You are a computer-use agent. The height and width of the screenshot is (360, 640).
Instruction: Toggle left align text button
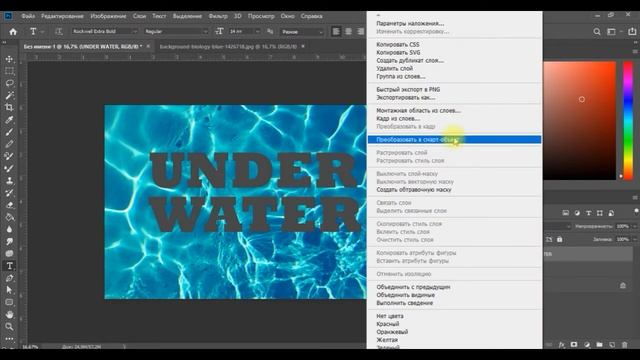click(x=336, y=31)
